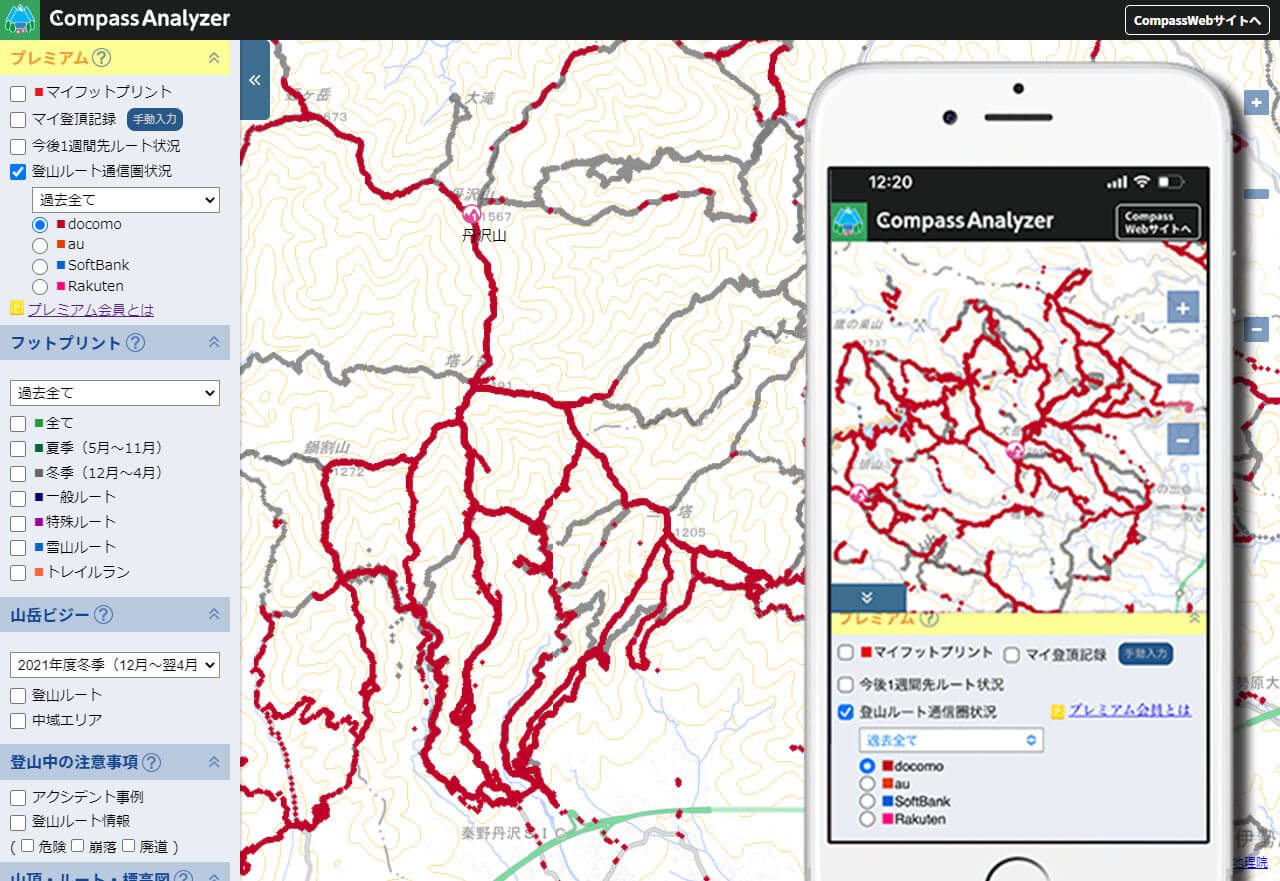Enable マイフットプリント checkbox
The width and height of the screenshot is (1280, 881).
click(x=18, y=93)
